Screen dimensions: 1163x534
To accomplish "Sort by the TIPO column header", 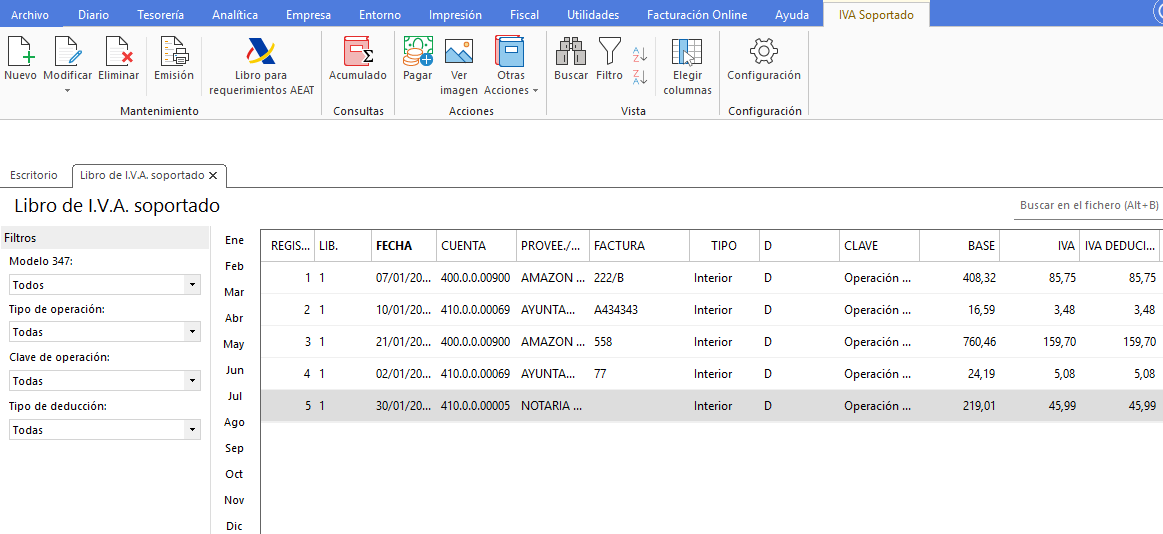I will 725,245.
